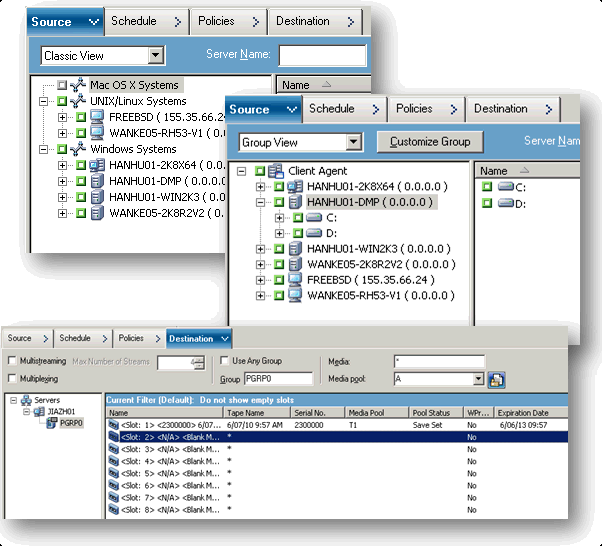Click the Windows Systems network icon
Image resolution: width=602 pixels, height=546 pixels.
[x=78, y=149]
